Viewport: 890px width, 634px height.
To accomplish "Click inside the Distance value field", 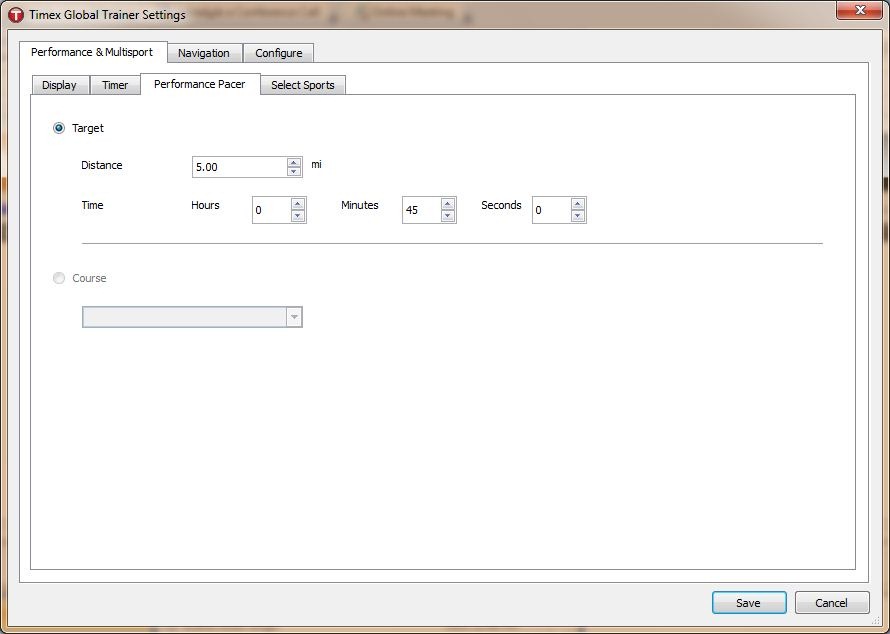I will coord(239,167).
